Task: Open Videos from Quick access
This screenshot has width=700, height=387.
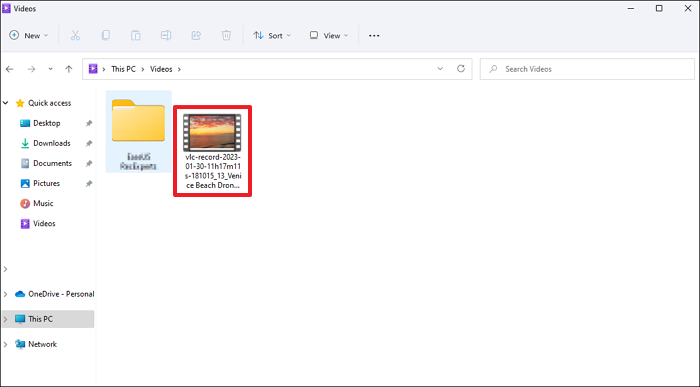Action: [44, 224]
